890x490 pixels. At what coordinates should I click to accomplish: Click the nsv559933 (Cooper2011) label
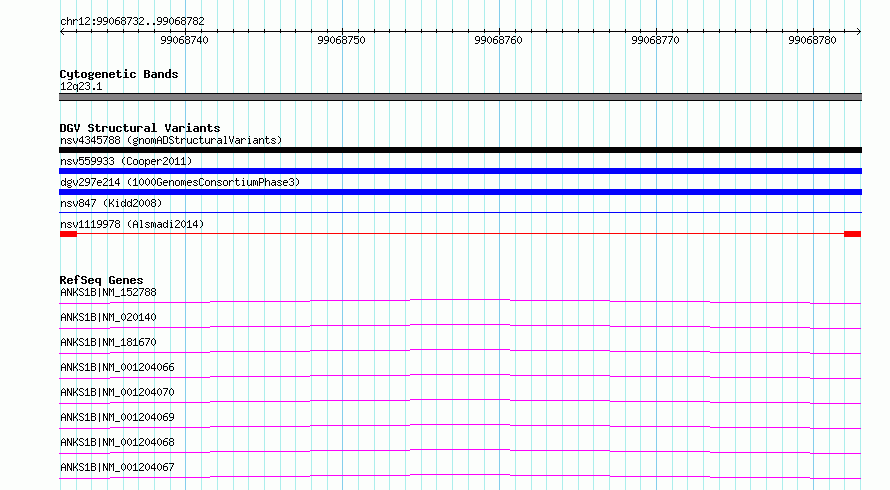pyautogui.click(x=126, y=161)
